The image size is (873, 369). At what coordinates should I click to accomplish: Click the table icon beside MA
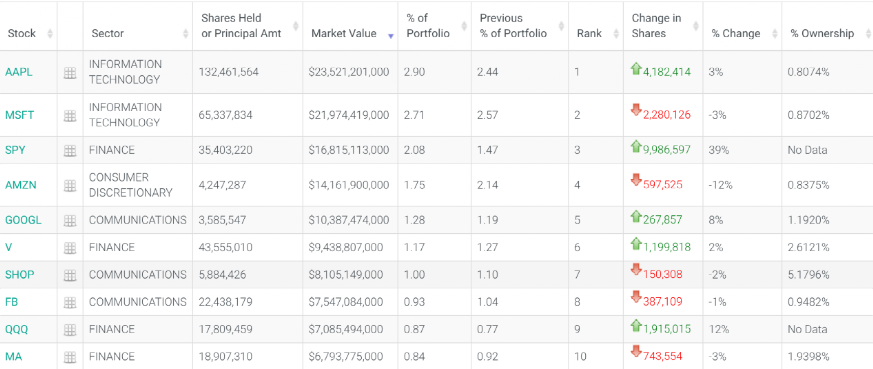pyautogui.click(x=70, y=357)
